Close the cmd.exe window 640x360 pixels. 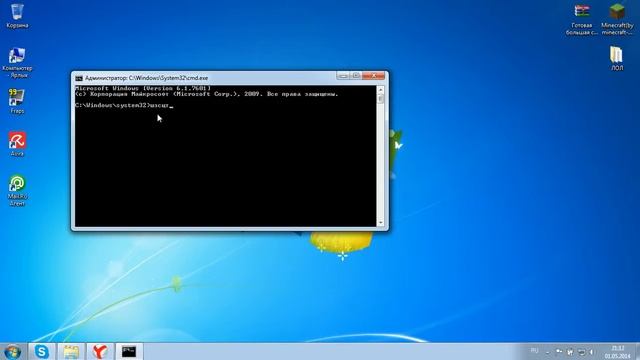(x=373, y=76)
